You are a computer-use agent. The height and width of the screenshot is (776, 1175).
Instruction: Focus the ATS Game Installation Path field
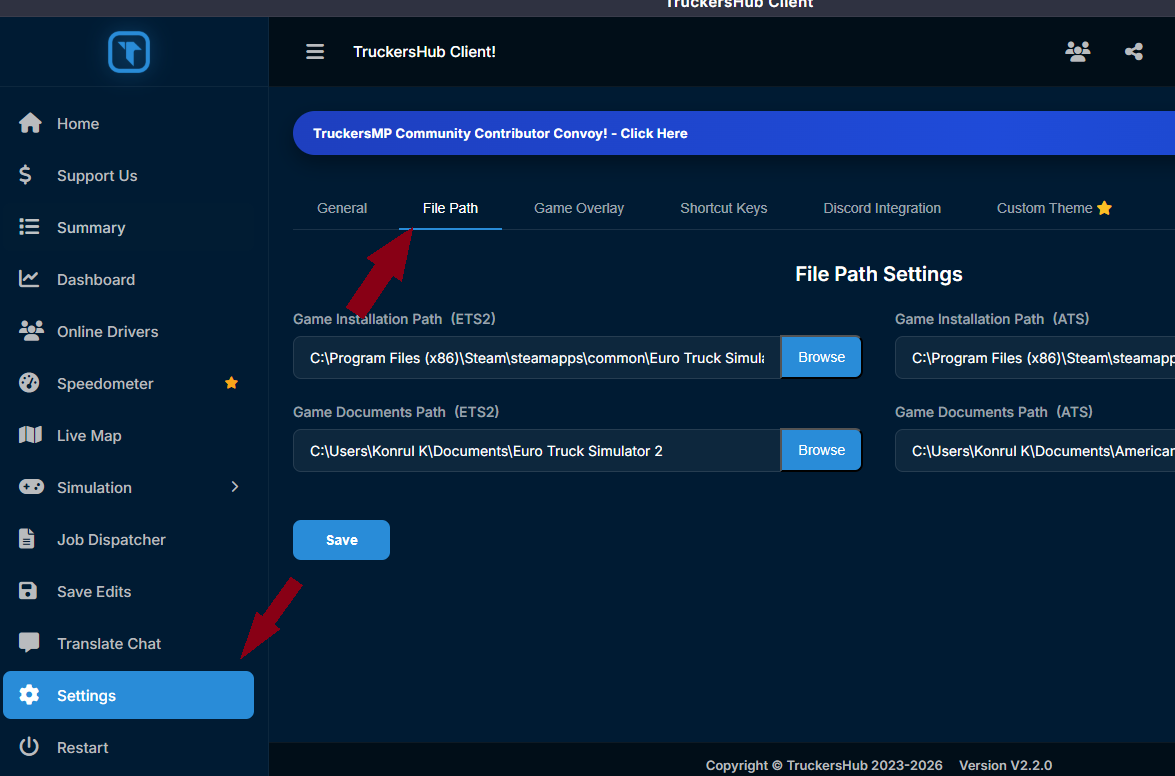pyautogui.click(x=1035, y=357)
